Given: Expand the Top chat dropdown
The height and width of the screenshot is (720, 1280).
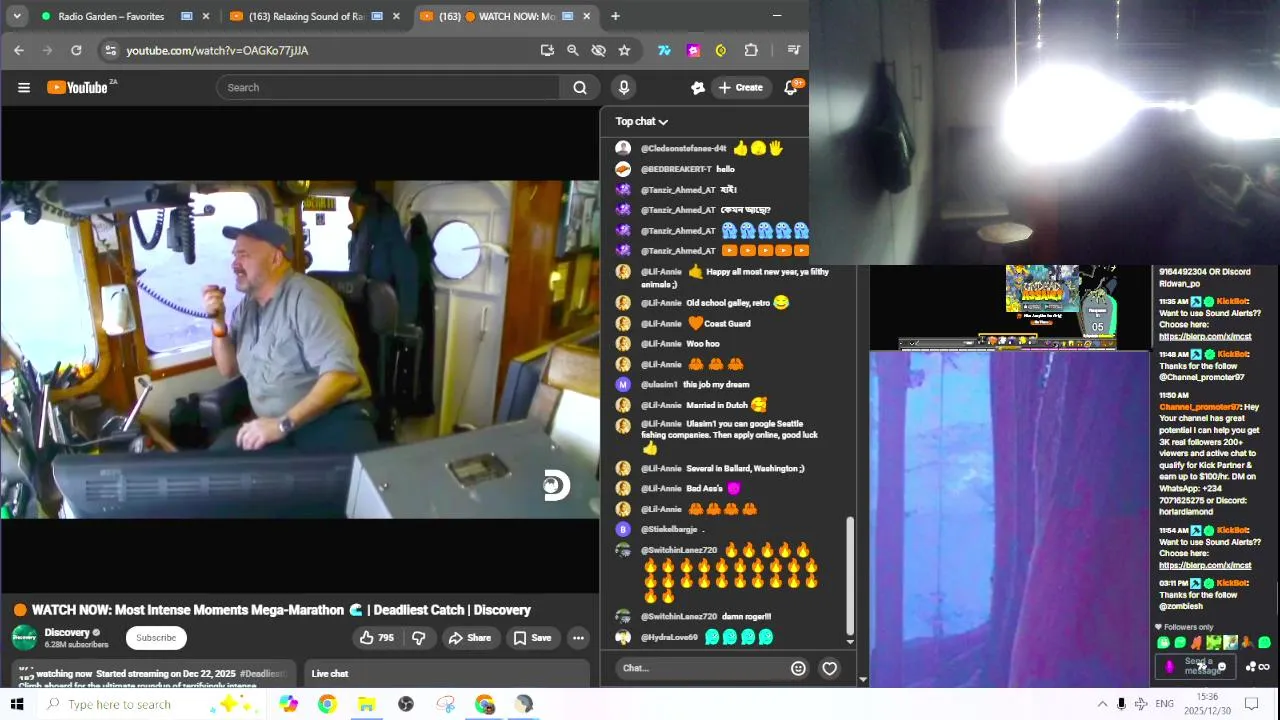Looking at the screenshot, I should point(642,122).
